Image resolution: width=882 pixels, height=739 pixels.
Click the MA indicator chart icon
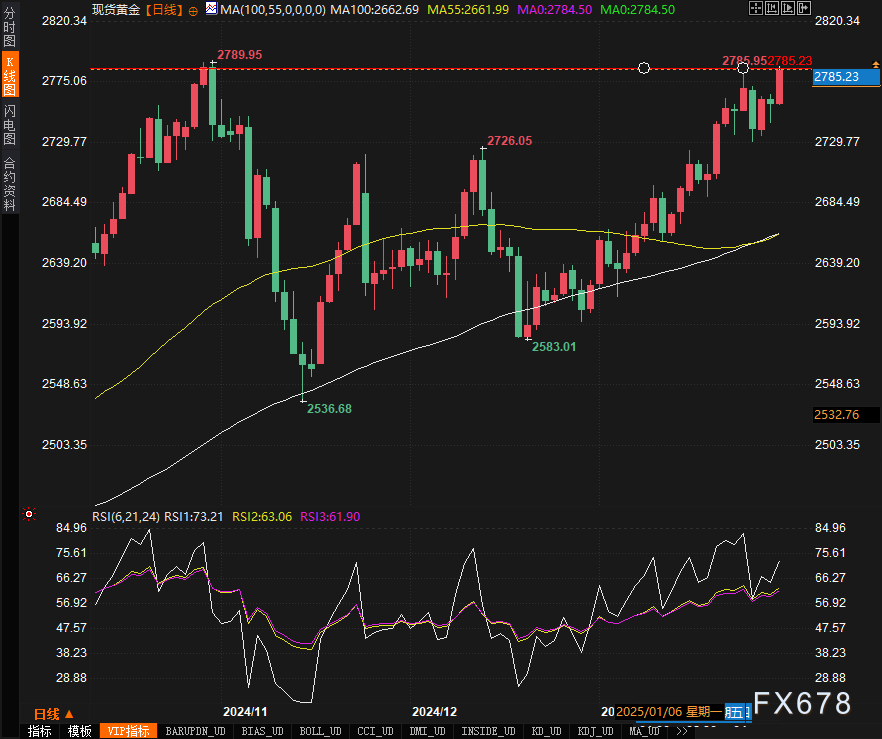pos(211,9)
